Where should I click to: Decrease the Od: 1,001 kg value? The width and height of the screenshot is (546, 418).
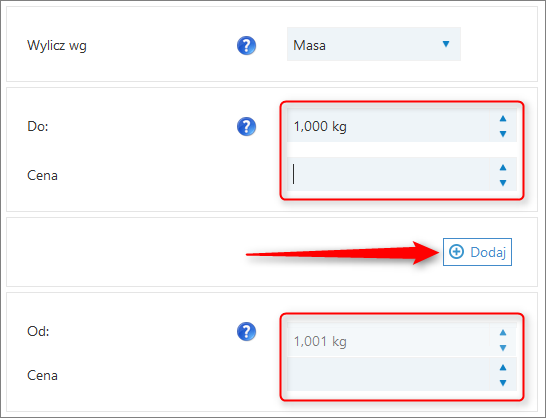[503, 348]
